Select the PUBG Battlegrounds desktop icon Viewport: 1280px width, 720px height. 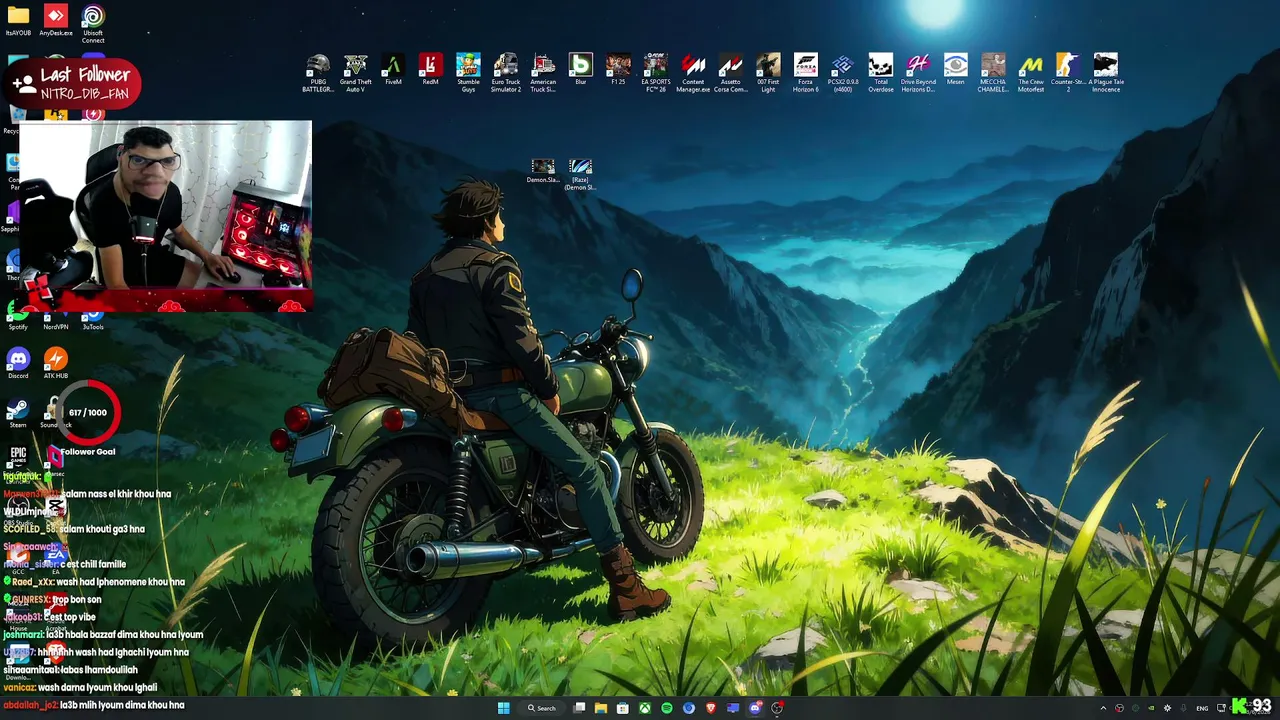click(x=318, y=73)
